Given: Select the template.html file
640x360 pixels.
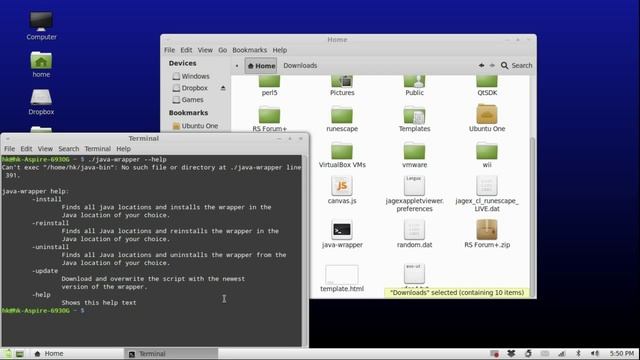Looking at the screenshot, I should (x=342, y=278).
